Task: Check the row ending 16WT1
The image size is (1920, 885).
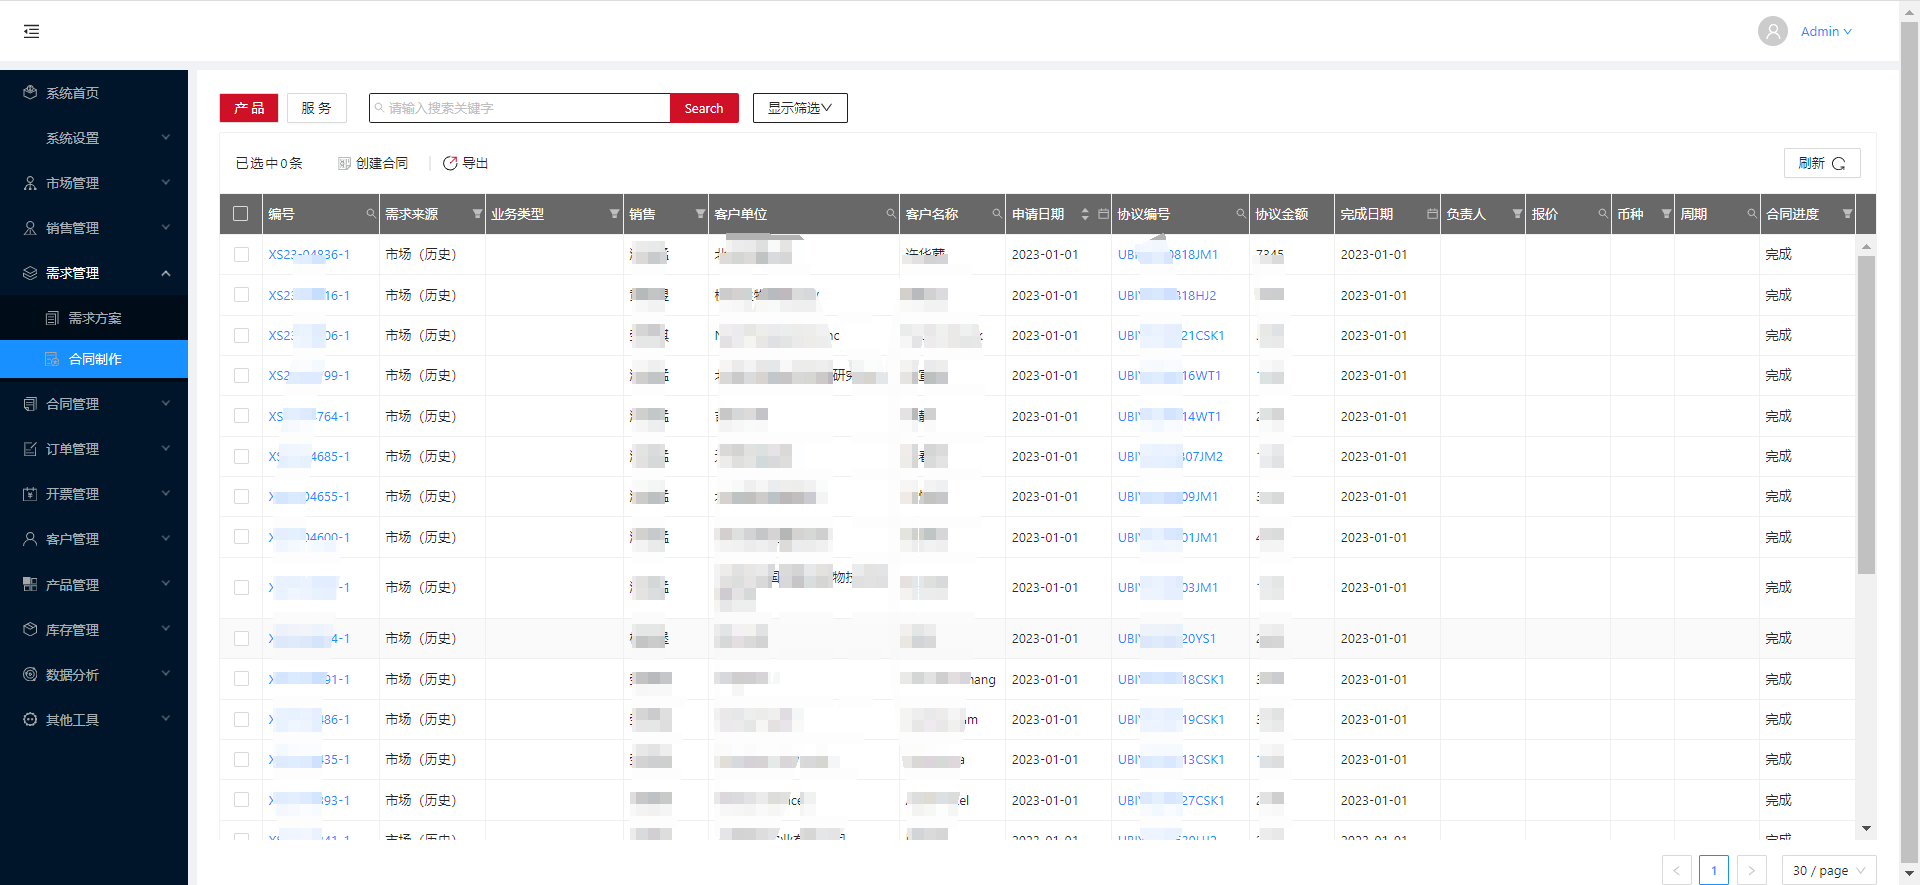Action: [241, 376]
